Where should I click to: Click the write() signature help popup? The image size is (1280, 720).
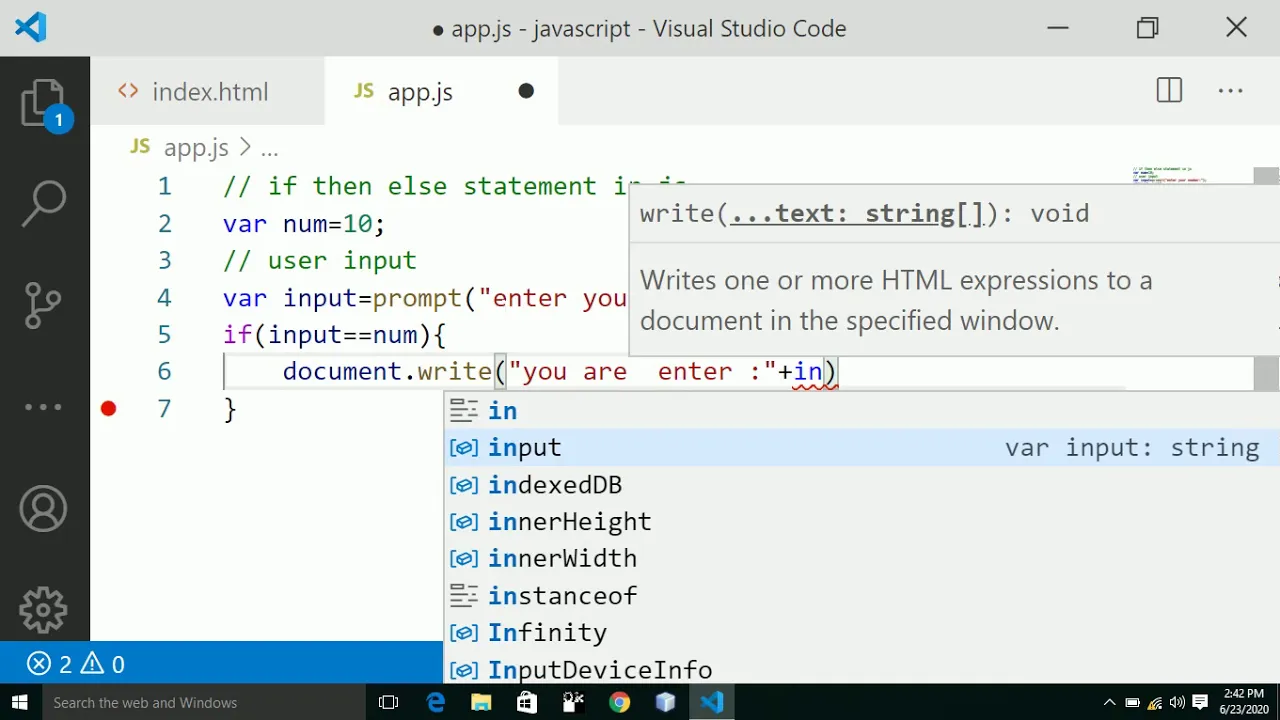point(954,270)
